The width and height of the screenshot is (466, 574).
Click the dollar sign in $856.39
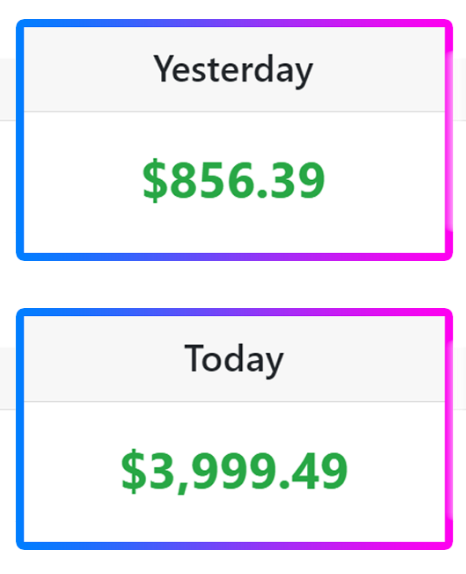(155, 180)
